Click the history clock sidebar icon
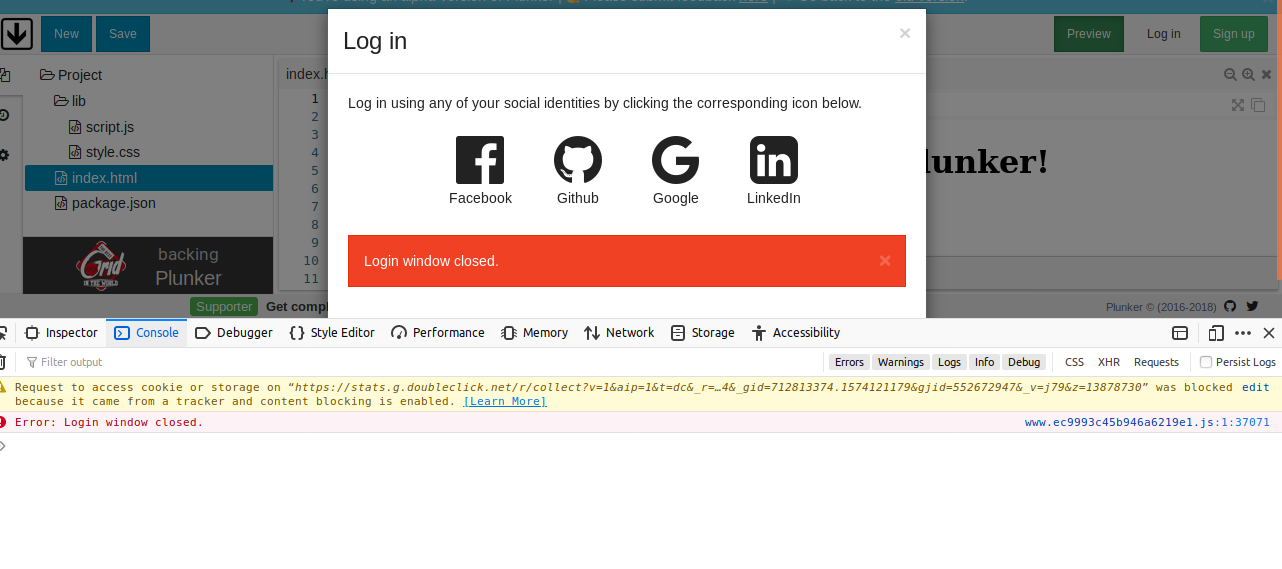Viewport: 1282px width, 569px height. point(4,115)
